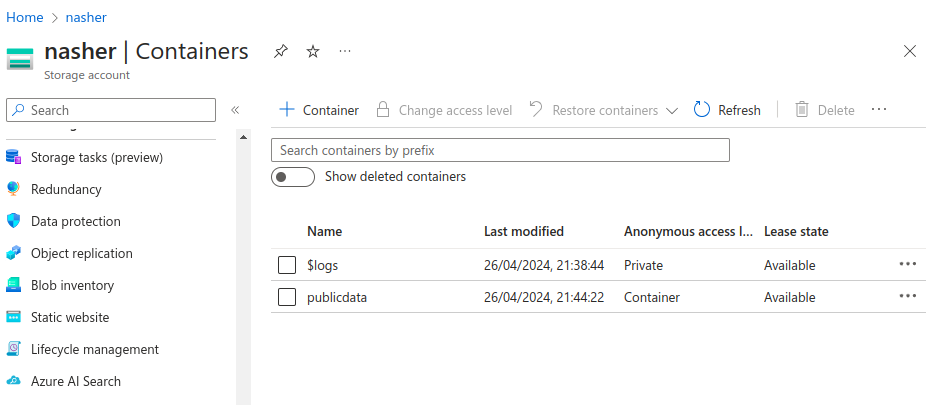Open the Static website icon
This screenshot has width=937, height=405.
coord(13,317)
